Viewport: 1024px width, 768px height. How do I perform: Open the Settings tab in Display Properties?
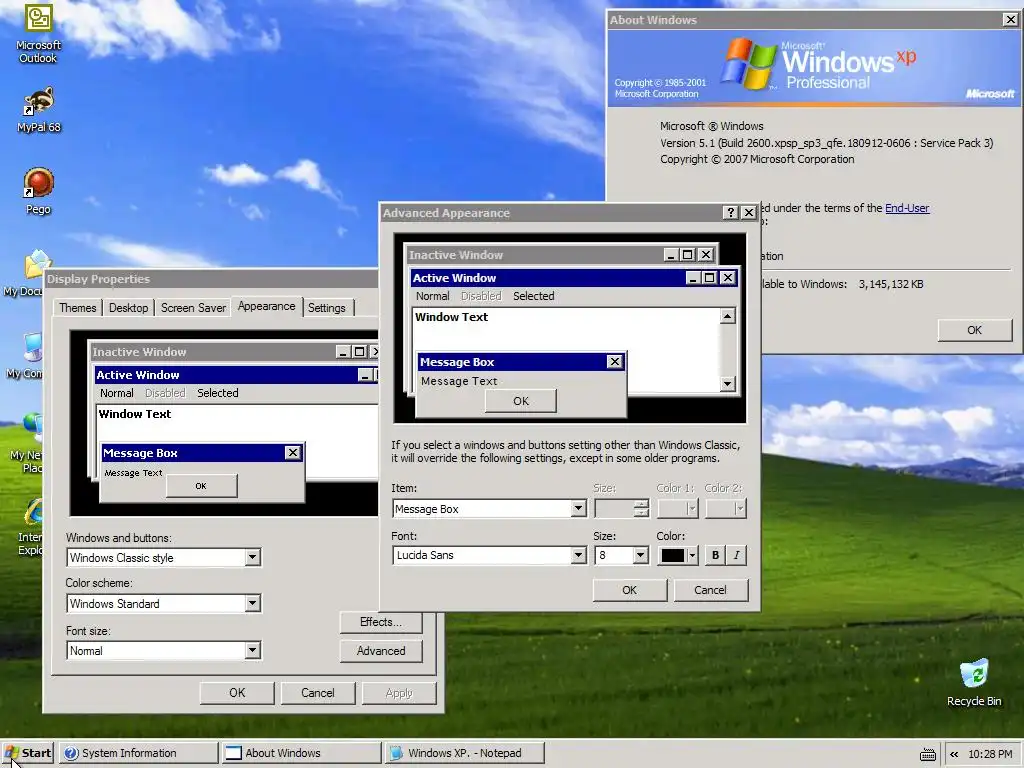[327, 308]
